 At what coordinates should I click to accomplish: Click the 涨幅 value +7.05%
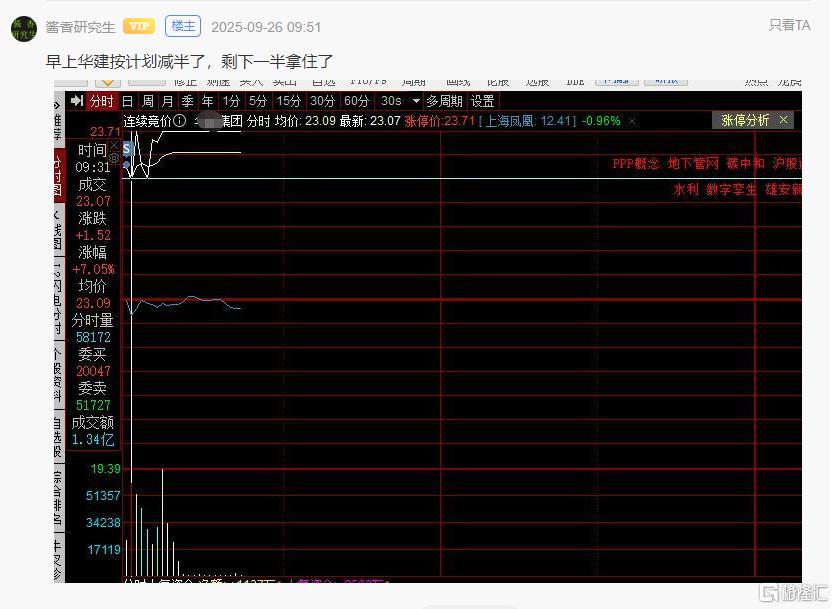coord(94,269)
